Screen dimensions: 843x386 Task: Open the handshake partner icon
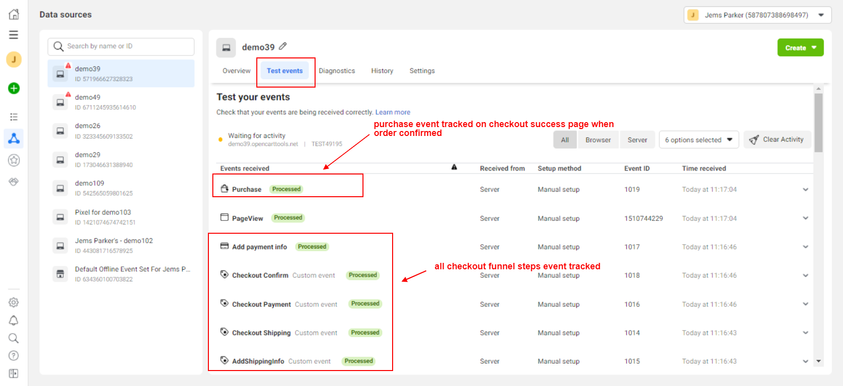point(14,182)
